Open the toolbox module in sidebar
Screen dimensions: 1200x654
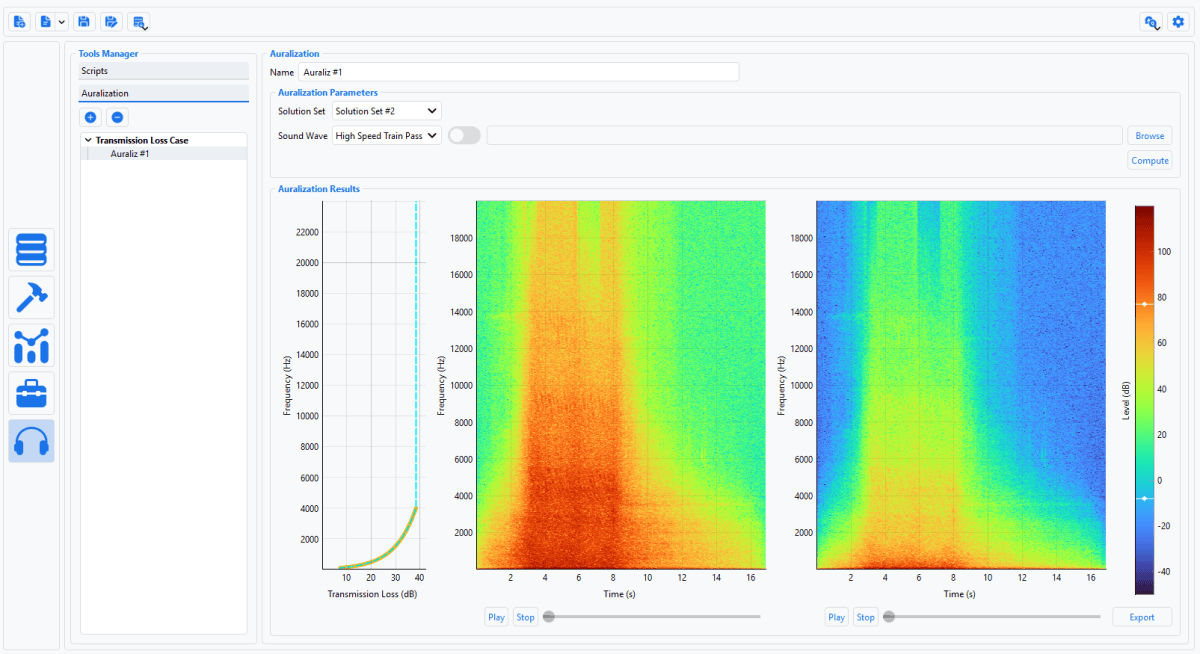click(x=31, y=393)
